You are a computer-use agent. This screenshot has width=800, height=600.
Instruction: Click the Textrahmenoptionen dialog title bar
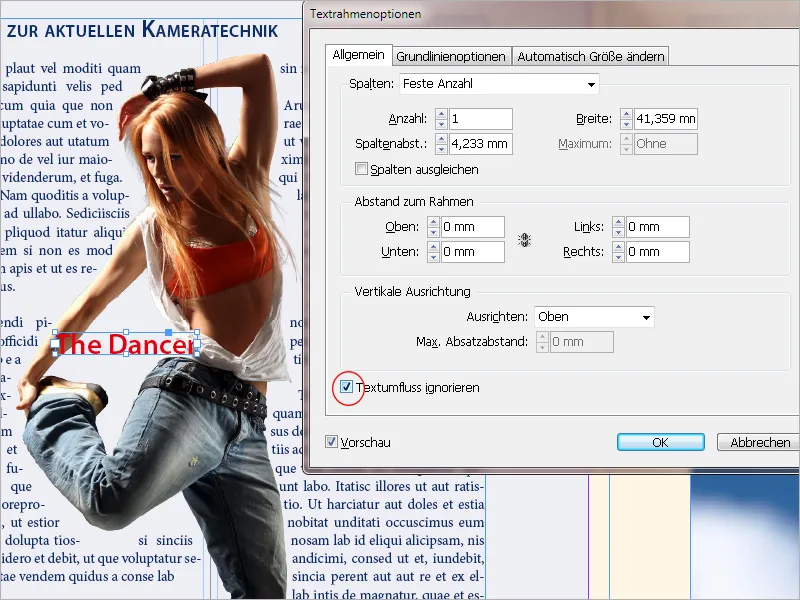click(554, 14)
